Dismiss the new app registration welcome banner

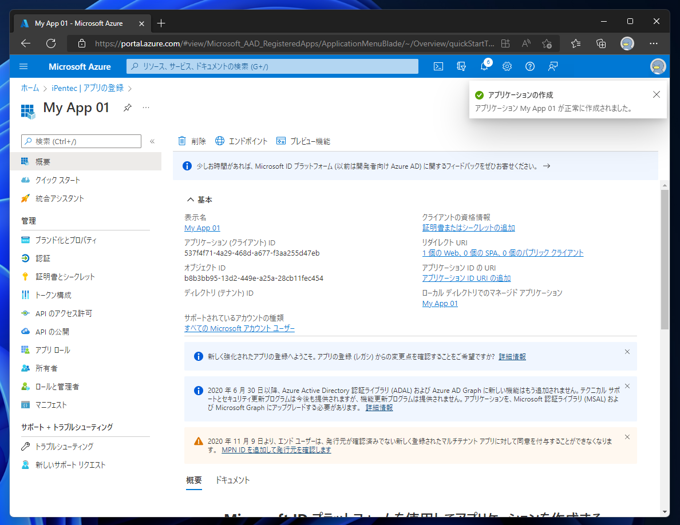[x=627, y=352]
